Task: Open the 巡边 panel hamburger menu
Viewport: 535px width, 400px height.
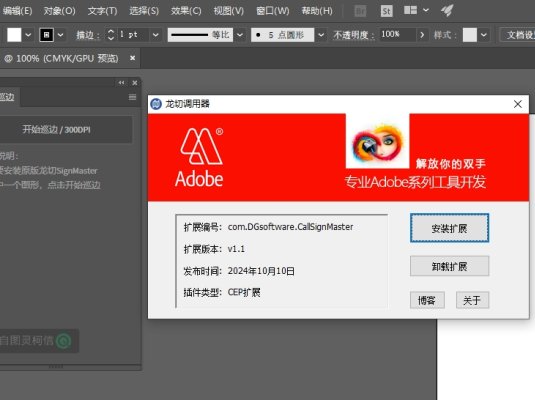Action: (x=132, y=97)
